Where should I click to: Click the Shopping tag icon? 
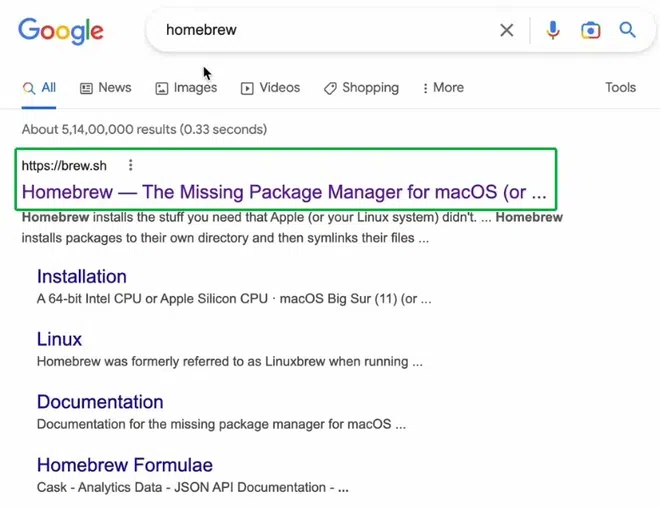(x=330, y=88)
